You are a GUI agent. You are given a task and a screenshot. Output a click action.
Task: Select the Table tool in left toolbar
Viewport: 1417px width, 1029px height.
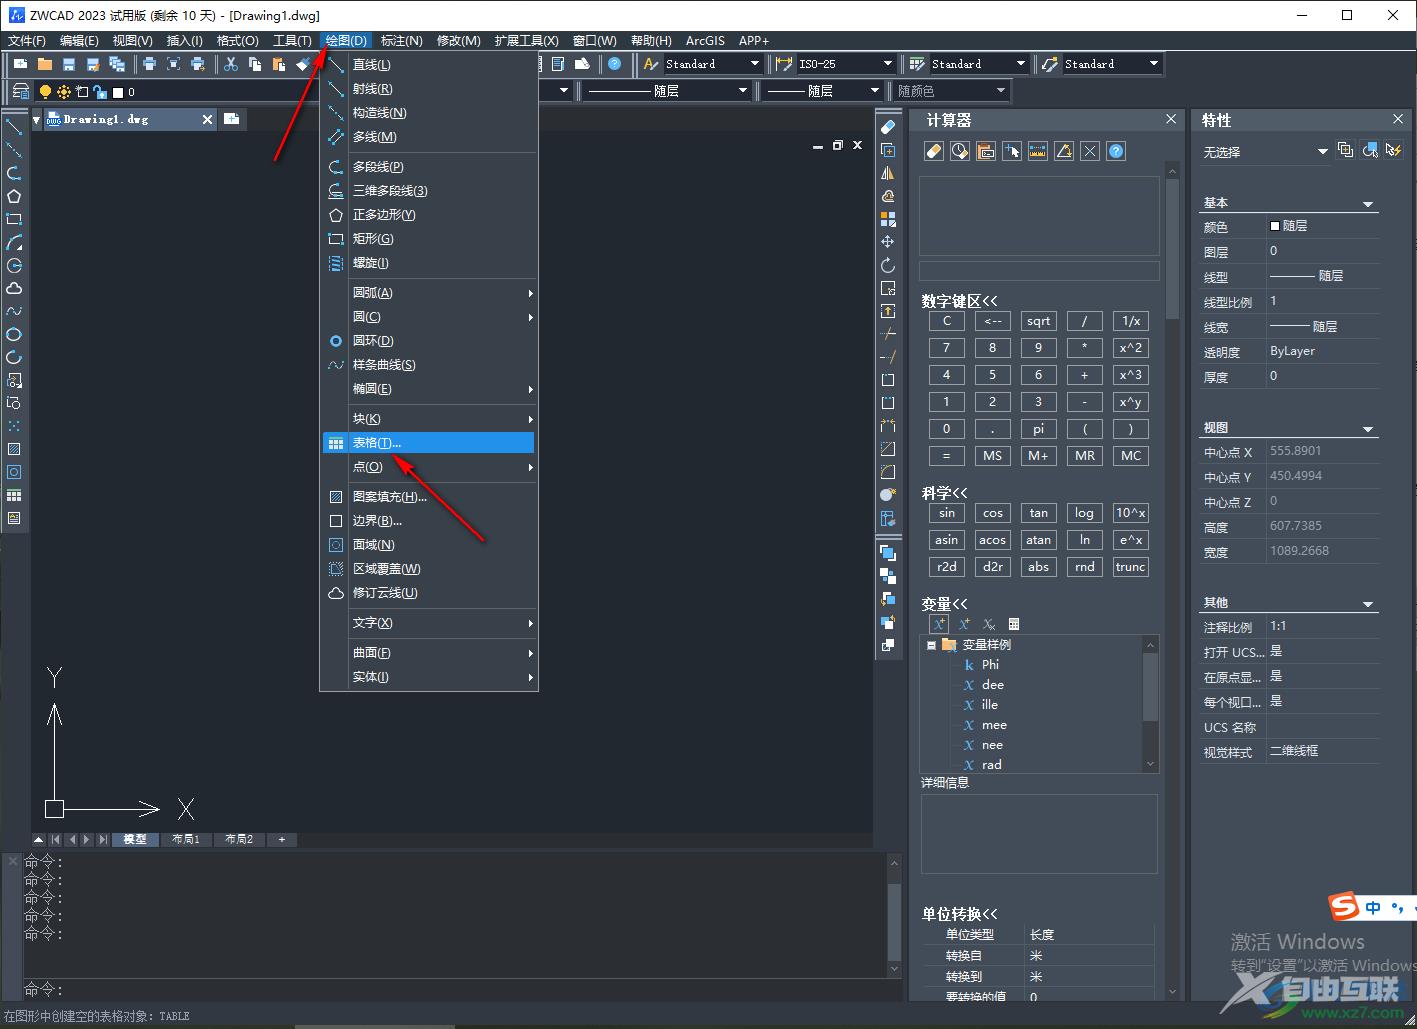coord(14,495)
